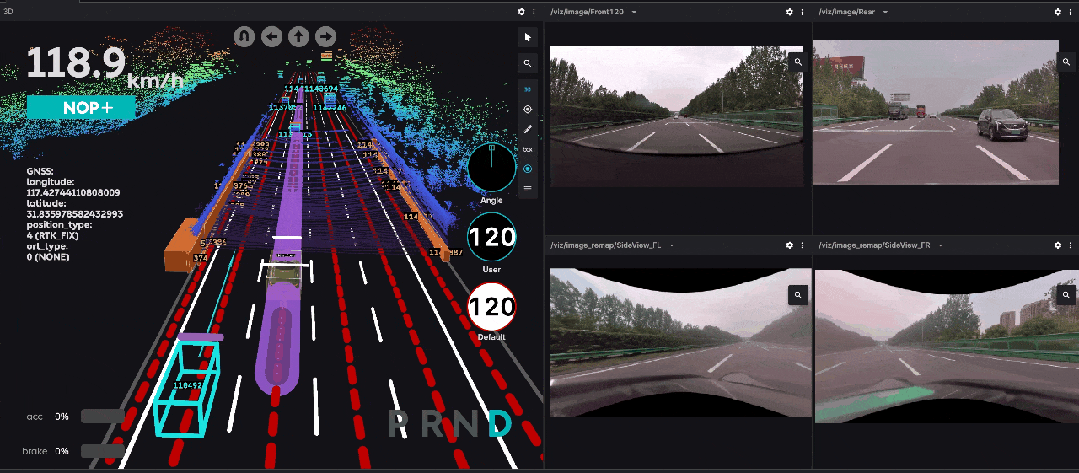The height and width of the screenshot is (473, 1079).
Task: Click the P gear letter in PRND
Action: click(398, 424)
